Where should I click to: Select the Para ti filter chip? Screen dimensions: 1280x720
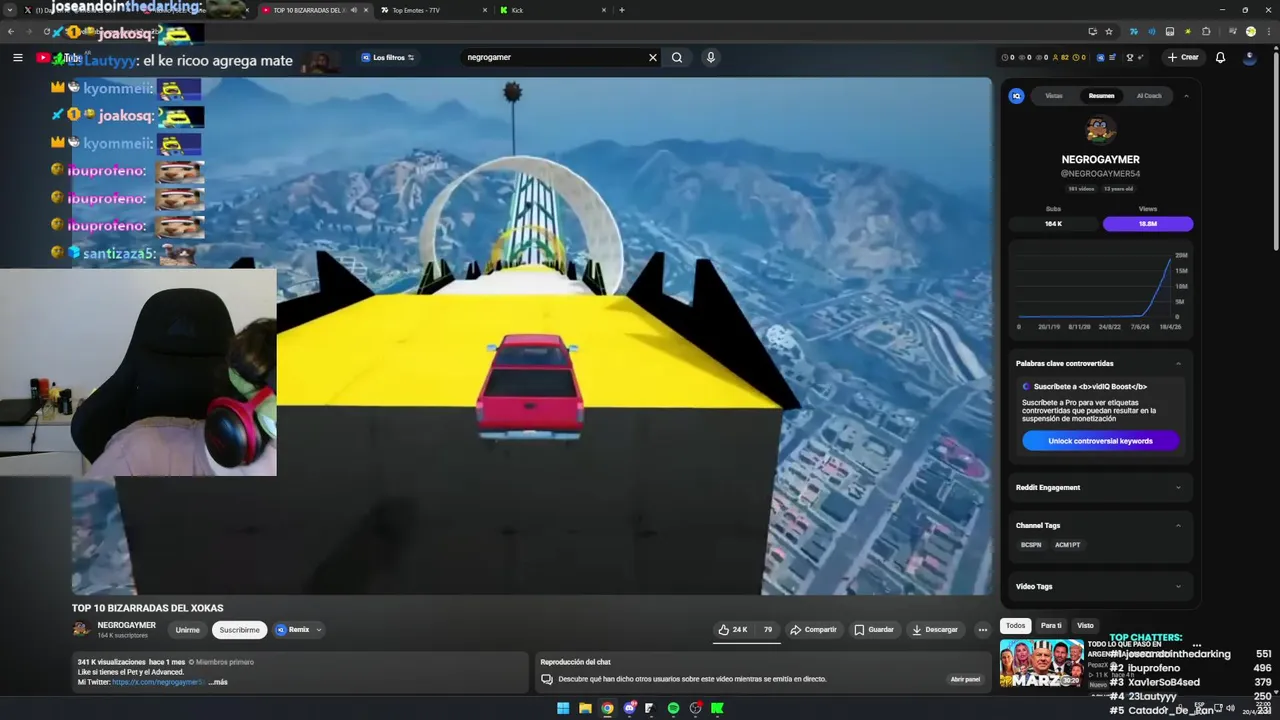[x=1051, y=626]
